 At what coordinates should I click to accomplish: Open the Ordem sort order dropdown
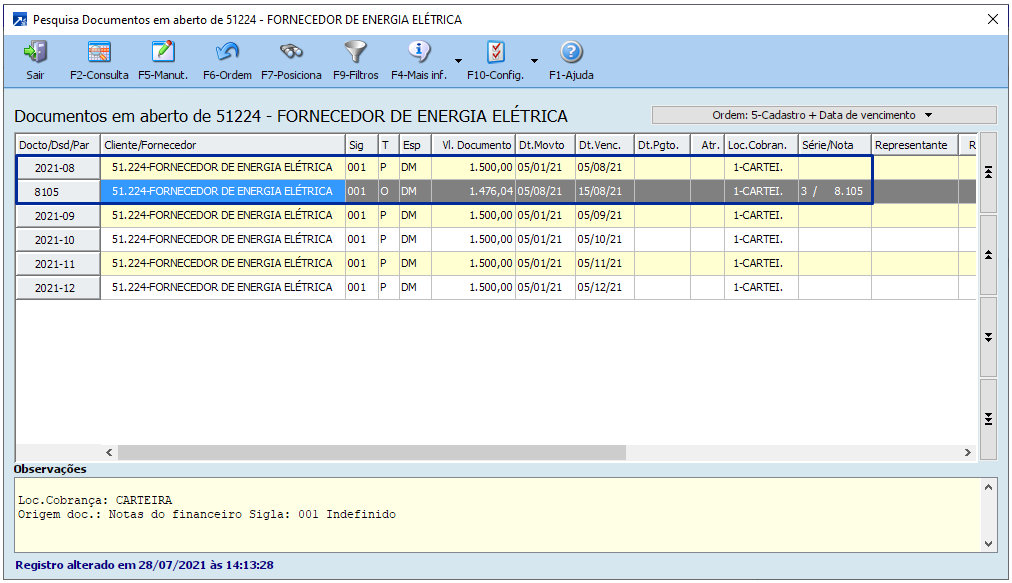(x=823, y=115)
